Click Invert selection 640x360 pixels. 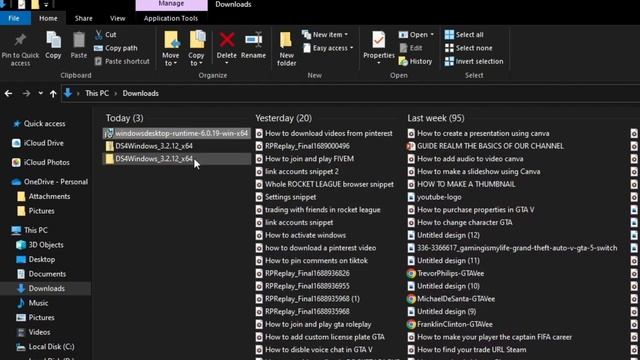coord(474,61)
